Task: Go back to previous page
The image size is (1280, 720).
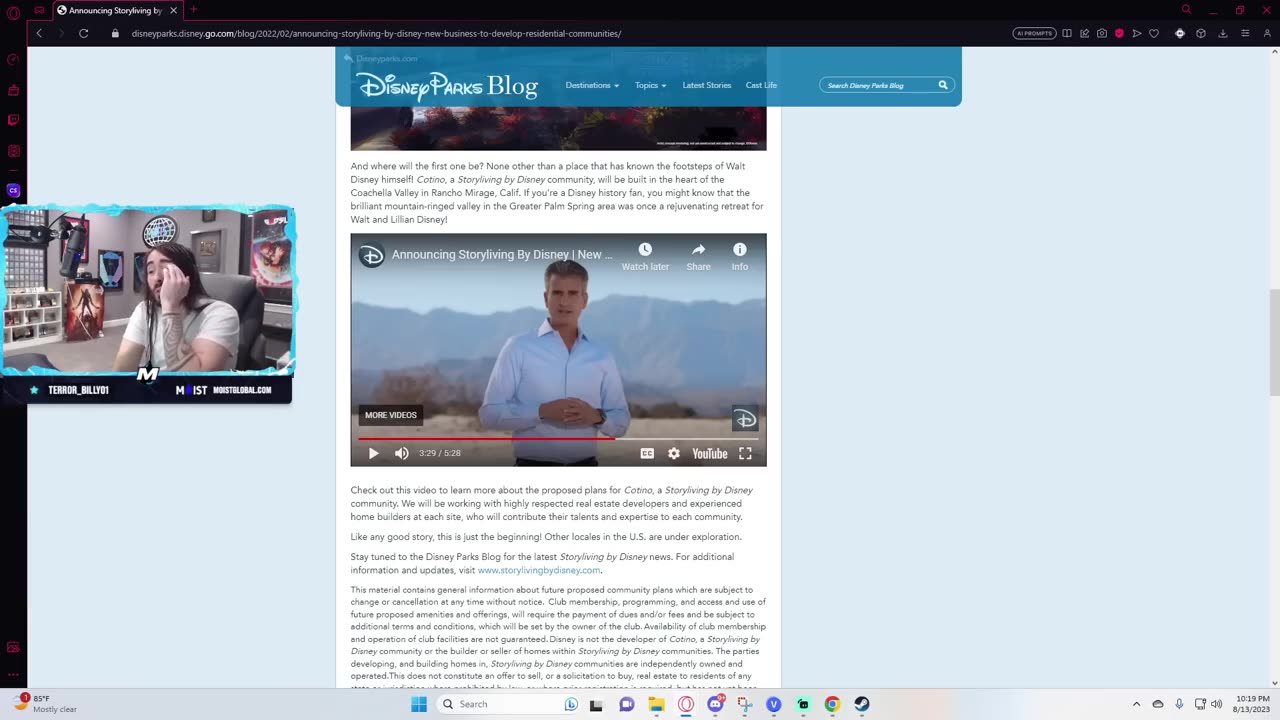Action: click(39, 33)
